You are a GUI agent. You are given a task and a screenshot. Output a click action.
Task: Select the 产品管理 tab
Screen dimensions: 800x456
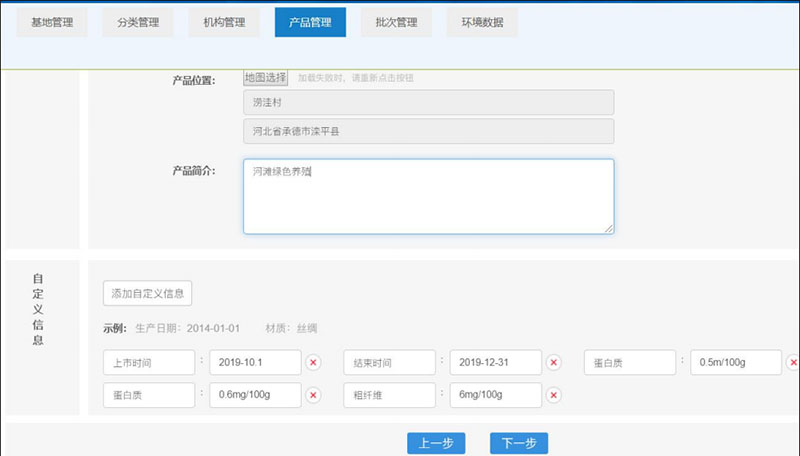click(x=310, y=22)
